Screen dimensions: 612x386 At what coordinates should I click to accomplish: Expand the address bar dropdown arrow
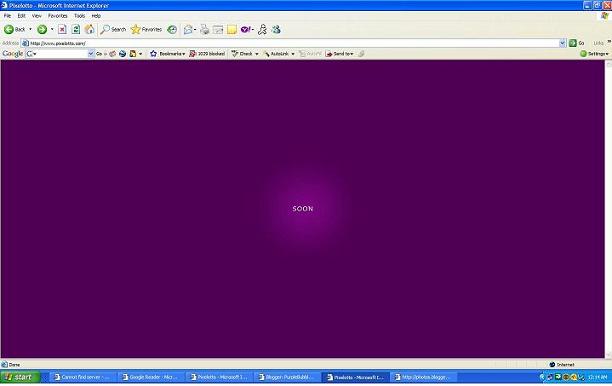click(562, 43)
